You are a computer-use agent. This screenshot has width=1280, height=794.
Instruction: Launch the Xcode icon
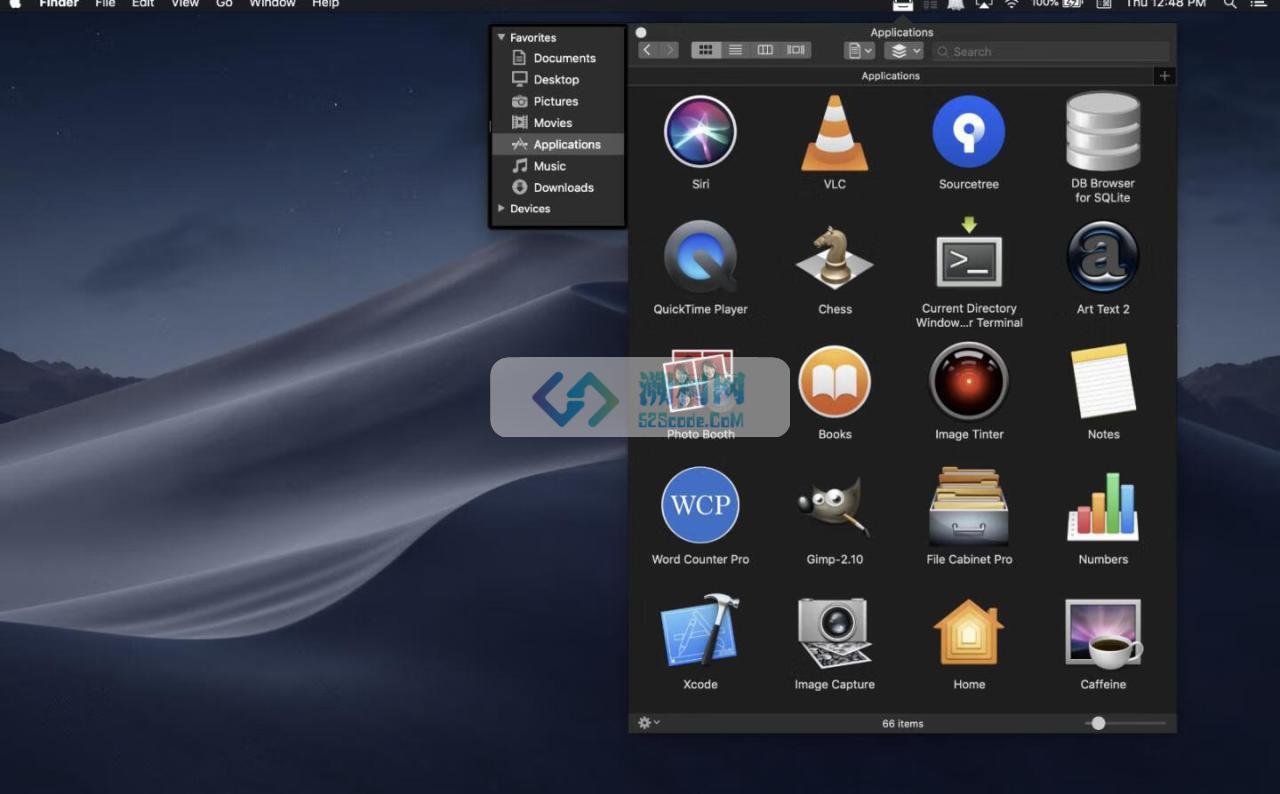coord(700,631)
